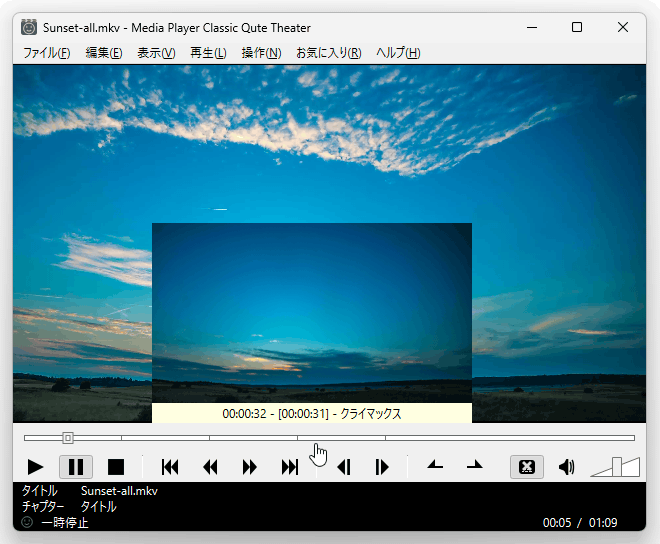Screen dimensions: 660x544
Task: Click the seek bar position handle
Action: [68, 438]
